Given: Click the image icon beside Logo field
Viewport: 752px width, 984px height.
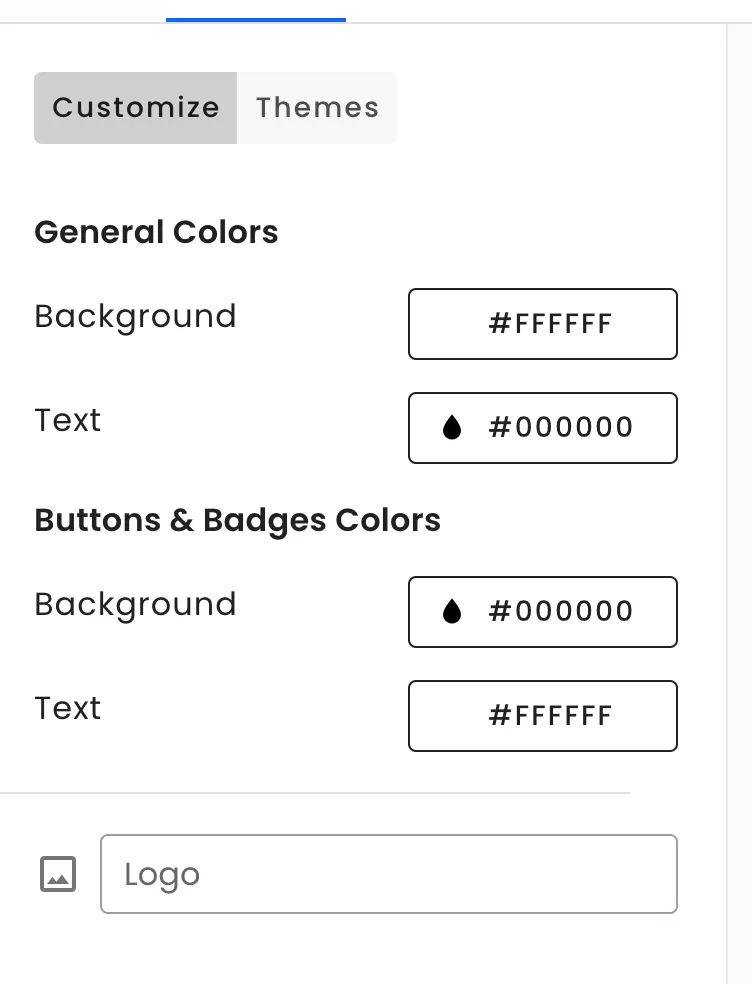Looking at the screenshot, I should point(58,874).
